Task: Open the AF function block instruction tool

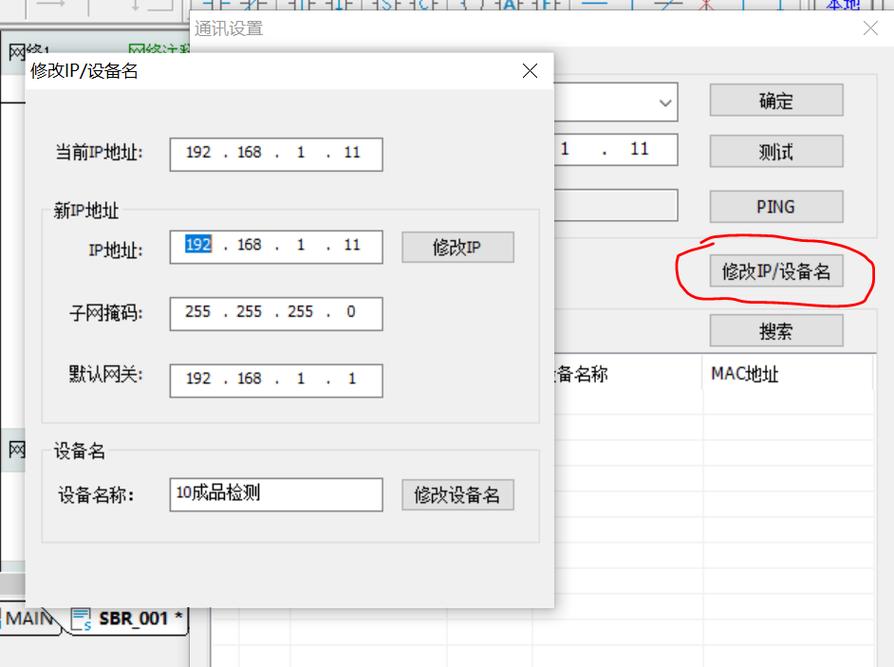Action: coord(509,6)
